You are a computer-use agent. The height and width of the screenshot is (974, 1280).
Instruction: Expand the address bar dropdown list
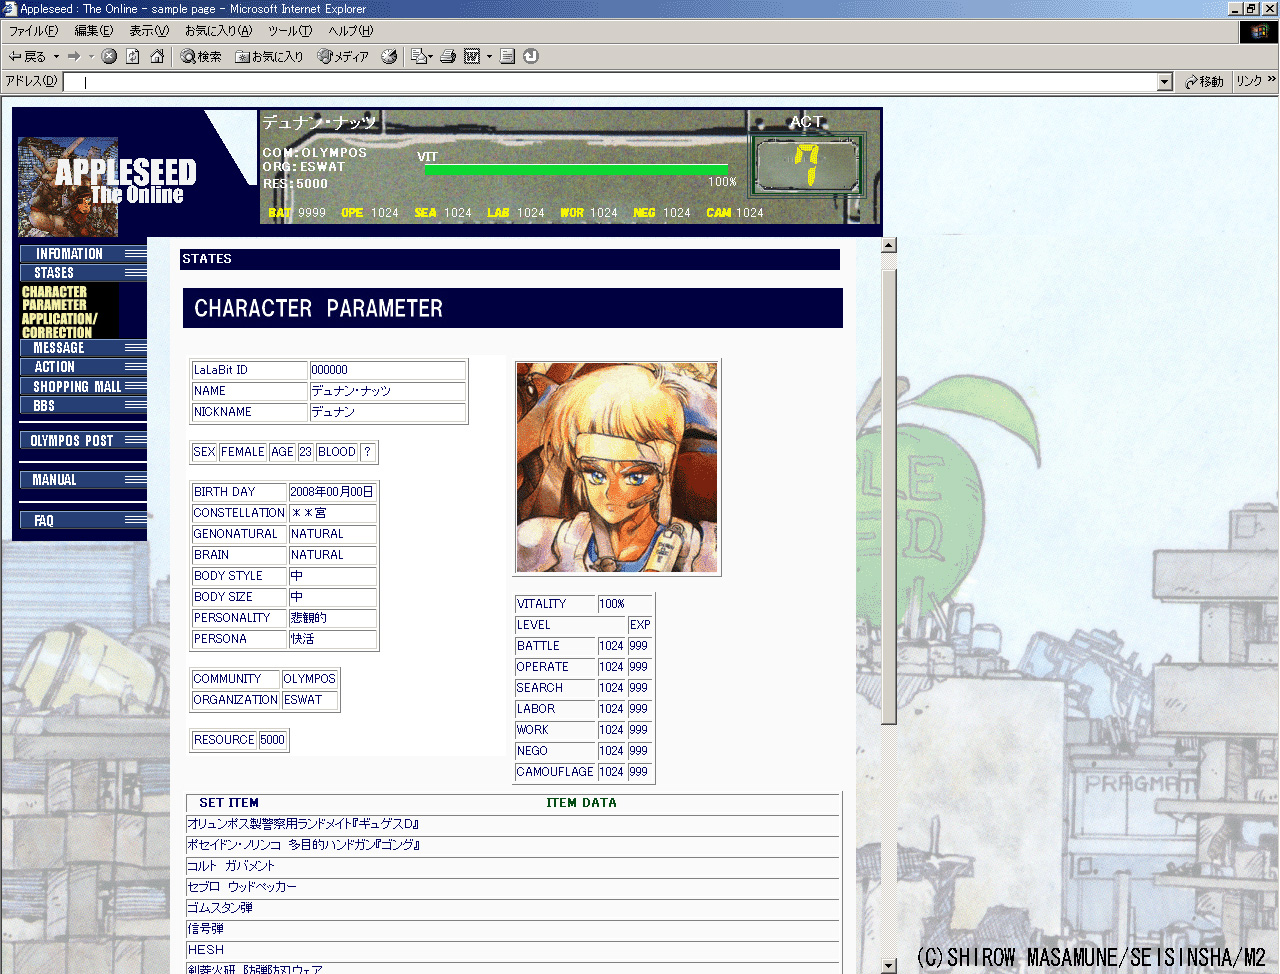coord(1164,82)
